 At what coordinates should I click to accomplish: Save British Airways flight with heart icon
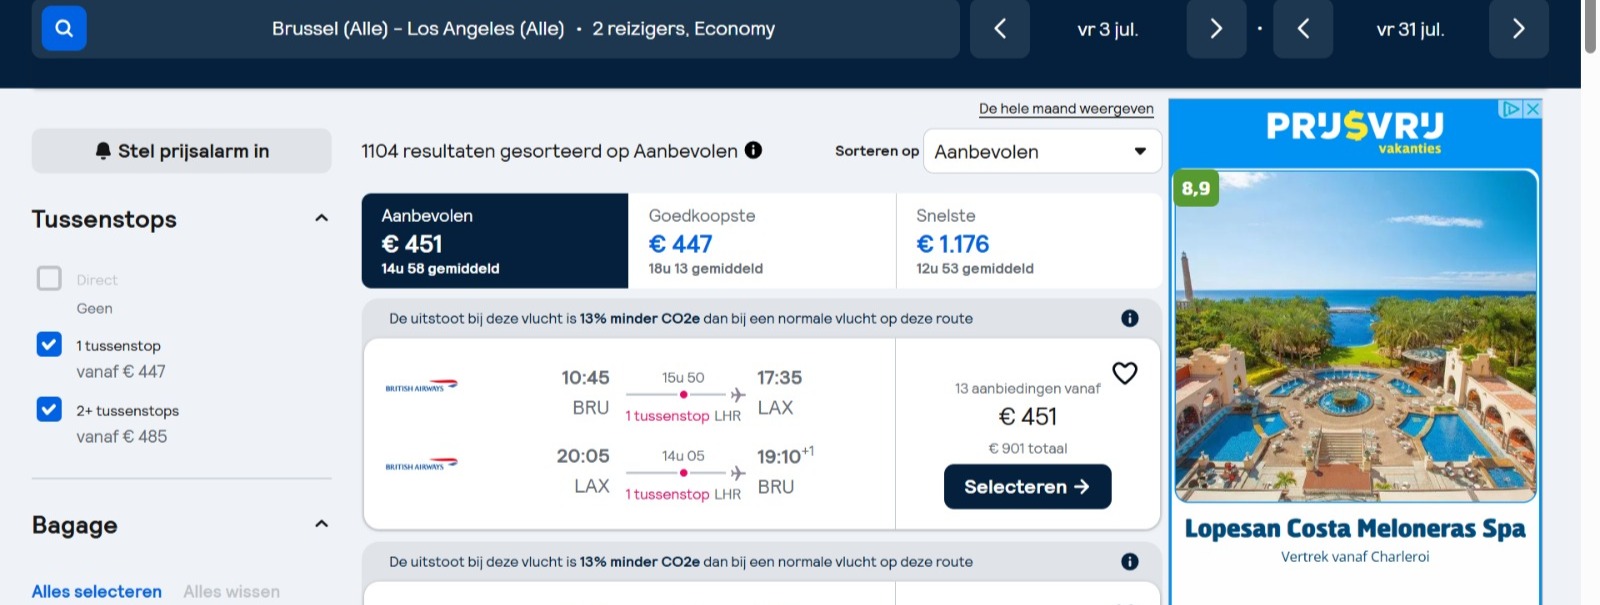tap(1125, 373)
